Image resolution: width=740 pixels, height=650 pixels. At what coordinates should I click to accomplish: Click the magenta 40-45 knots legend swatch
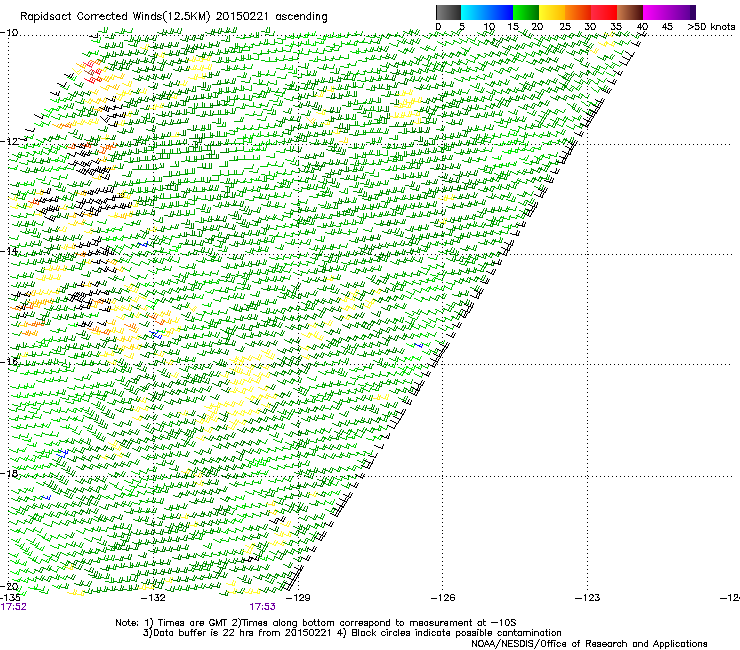pyautogui.click(x=656, y=12)
